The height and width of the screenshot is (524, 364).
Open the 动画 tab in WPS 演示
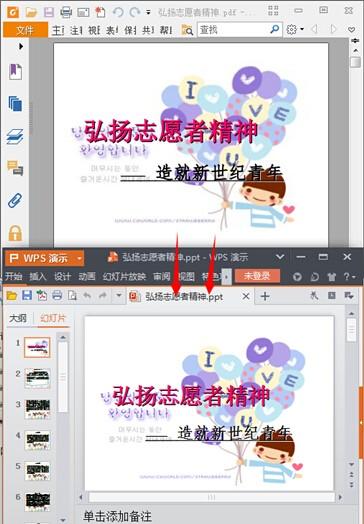(87, 276)
